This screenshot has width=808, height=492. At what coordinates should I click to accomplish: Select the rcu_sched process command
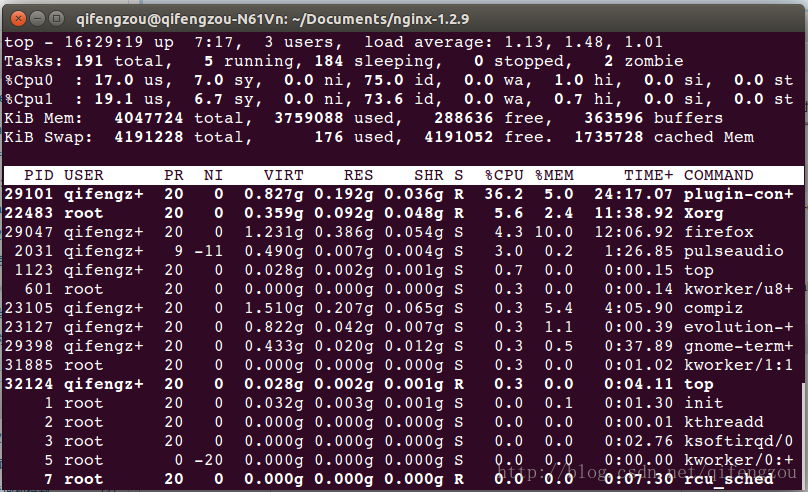point(729,480)
